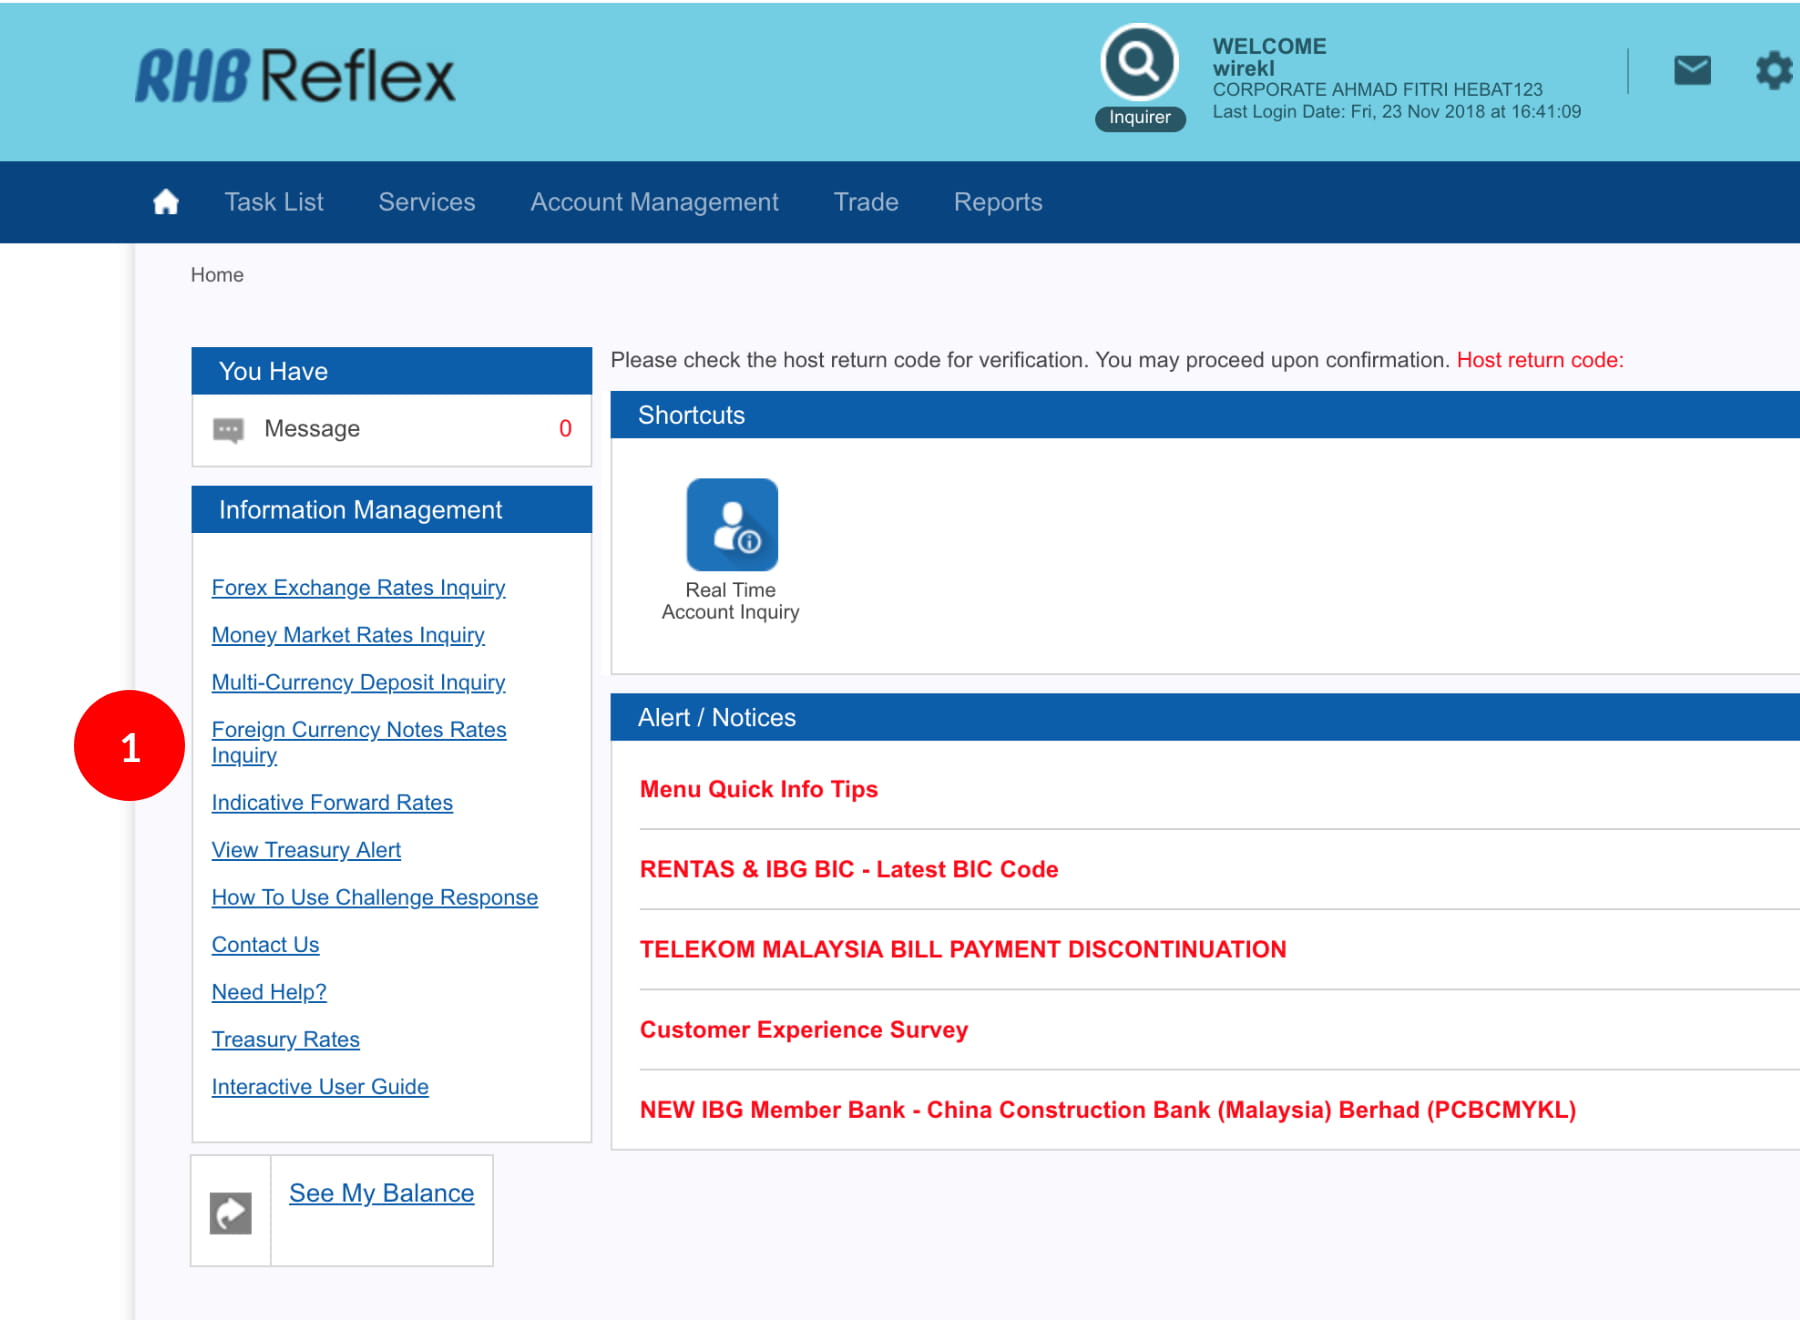The width and height of the screenshot is (1800, 1320).
Task: Open the Task List menu
Action: [274, 202]
